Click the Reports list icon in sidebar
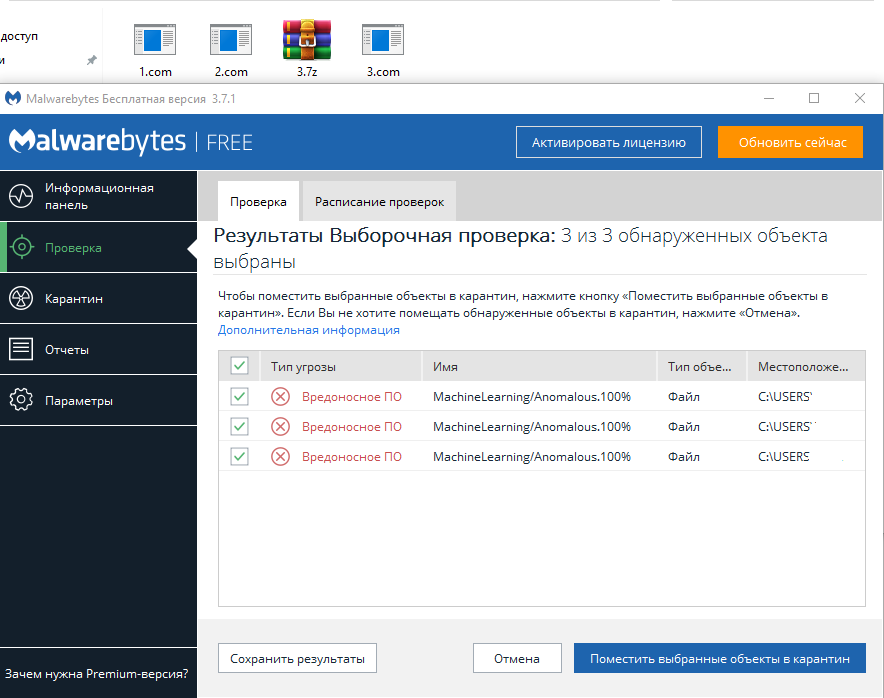This screenshot has height=698, width=884. click(x=21, y=349)
